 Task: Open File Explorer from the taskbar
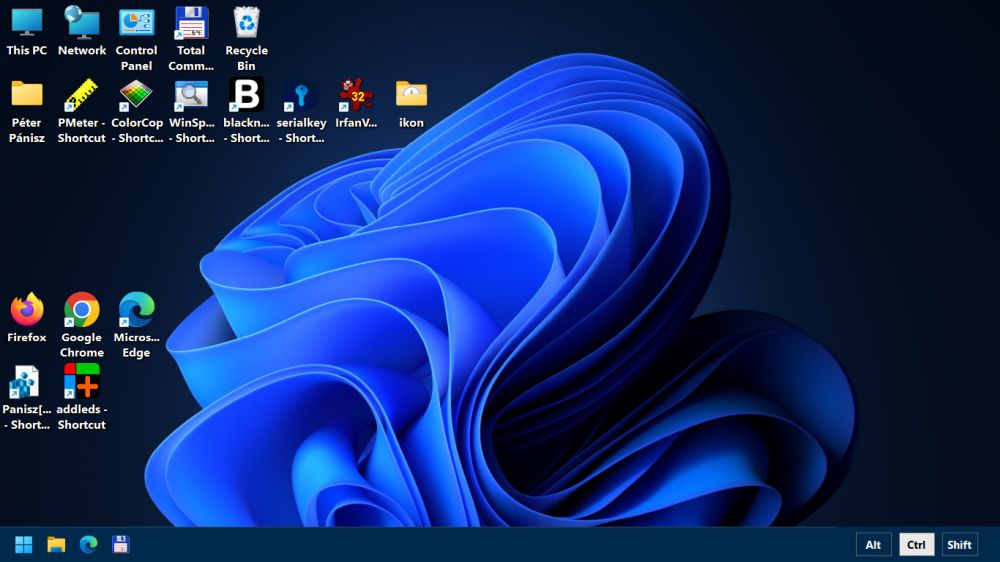pyautogui.click(x=56, y=544)
